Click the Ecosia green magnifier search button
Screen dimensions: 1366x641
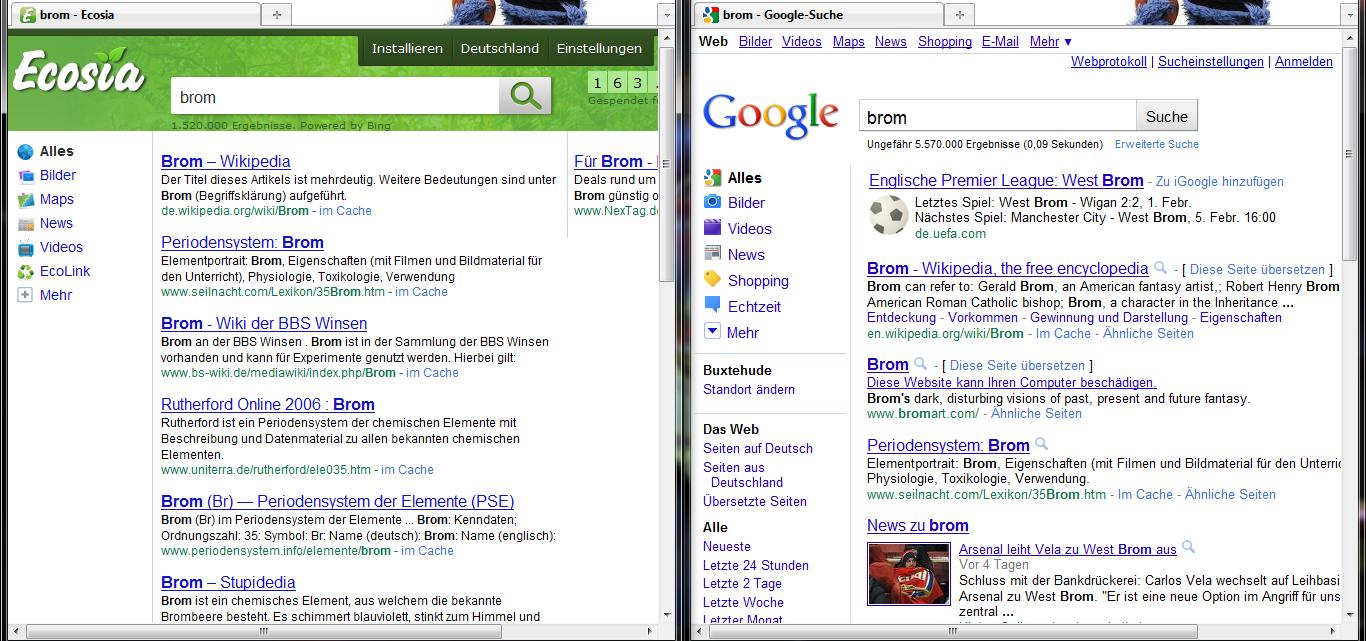click(x=525, y=96)
